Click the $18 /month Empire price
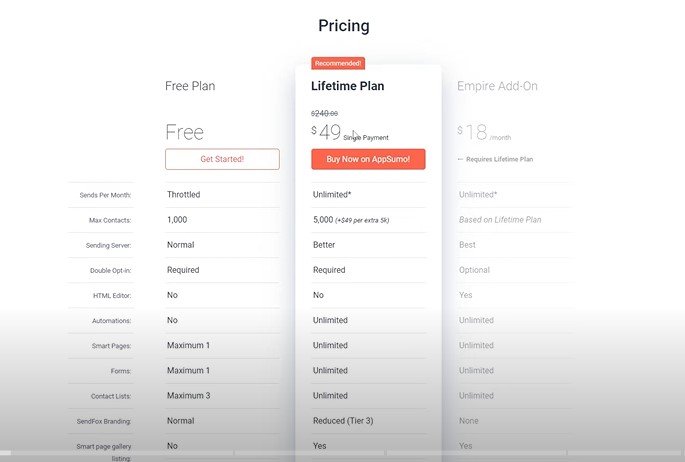This screenshot has width=685, height=462. (484, 132)
